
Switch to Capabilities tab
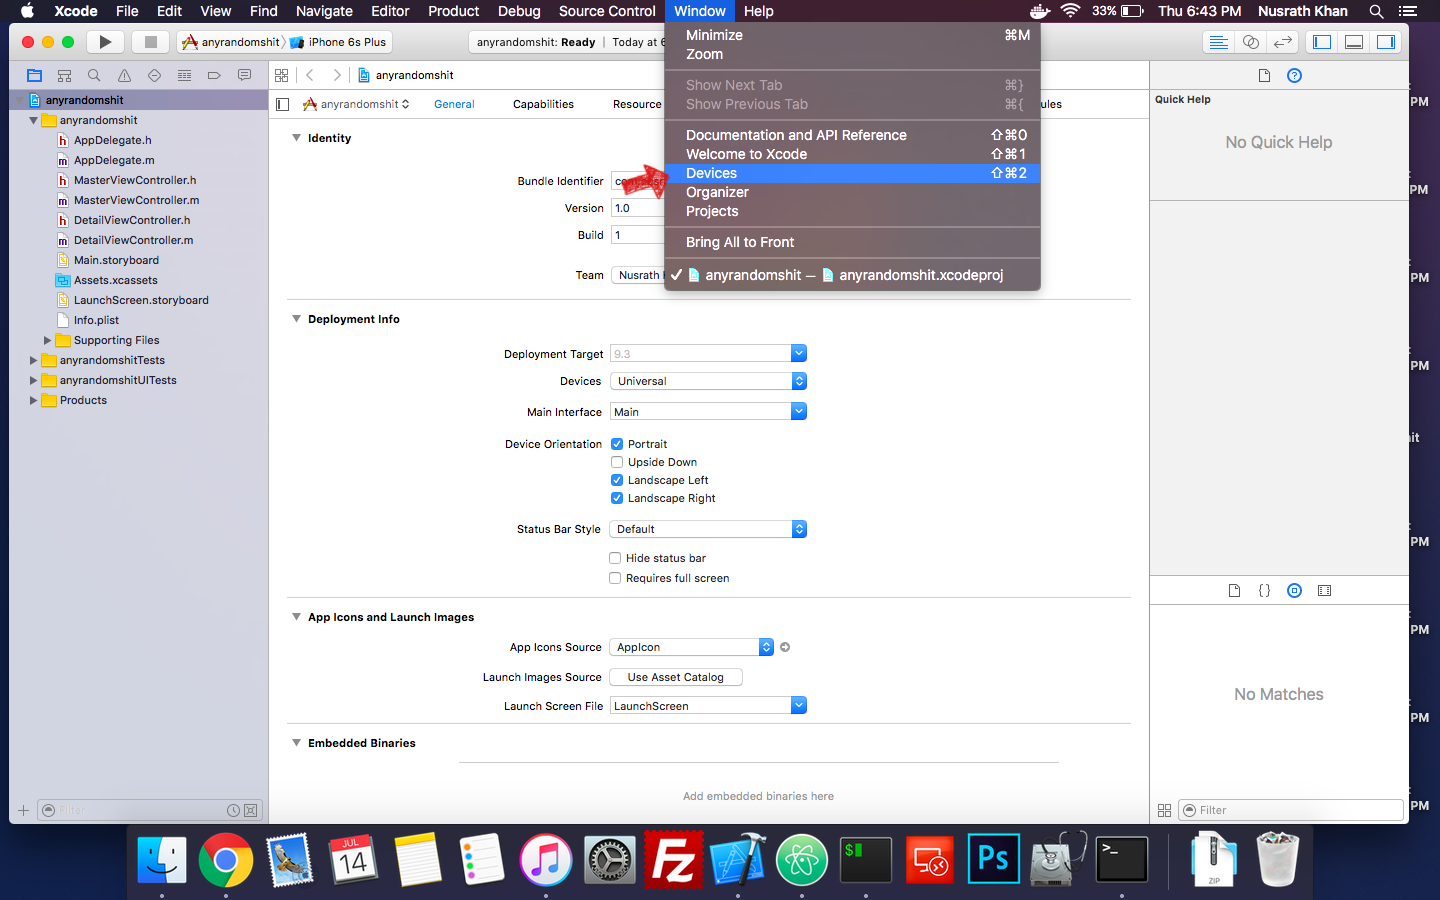543,104
